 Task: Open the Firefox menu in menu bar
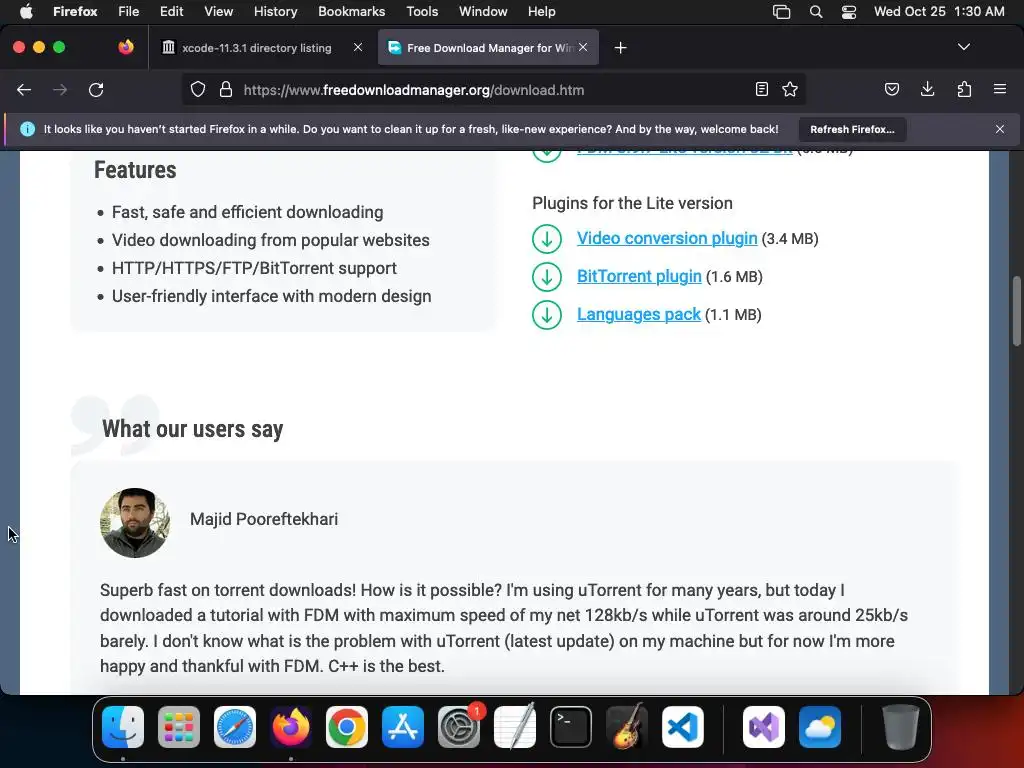coord(75,11)
